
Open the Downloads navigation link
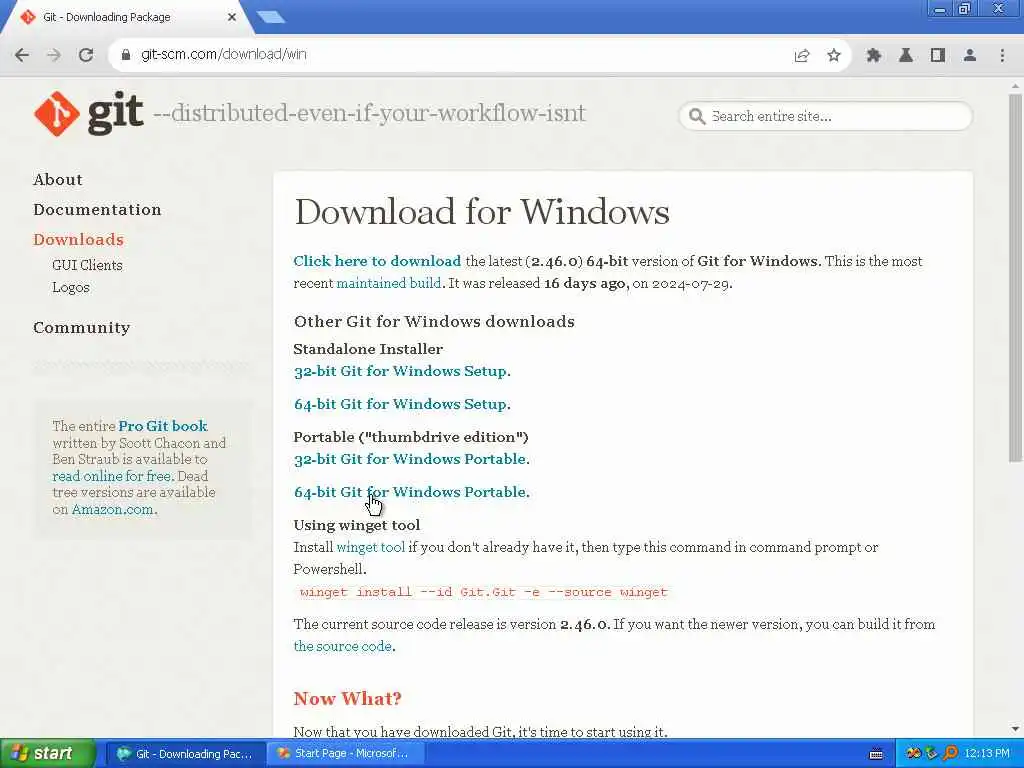click(x=78, y=240)
